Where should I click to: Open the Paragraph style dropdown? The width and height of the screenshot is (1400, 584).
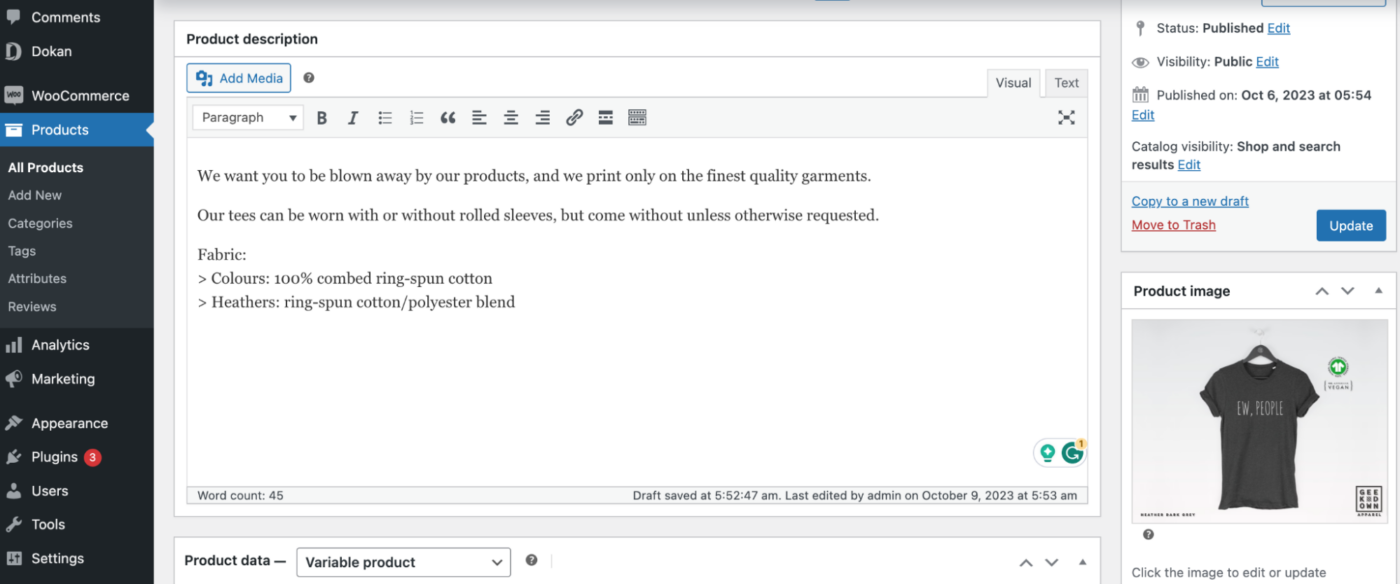click(x=247, y=117)
